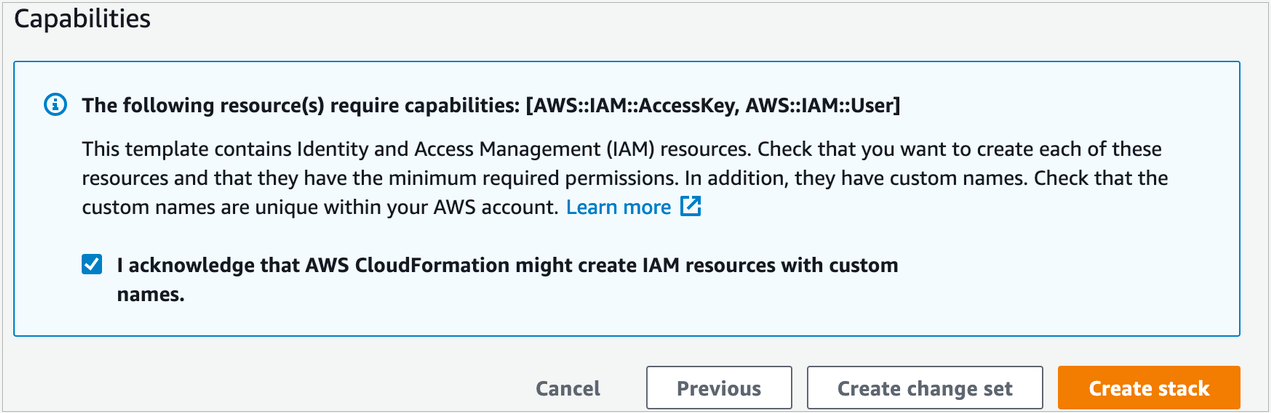Image resolution: width=1271 pixels, height=413 pixels.
Task: Click the "names." line under the acknowledgement
Action: [x=151, y=294]
